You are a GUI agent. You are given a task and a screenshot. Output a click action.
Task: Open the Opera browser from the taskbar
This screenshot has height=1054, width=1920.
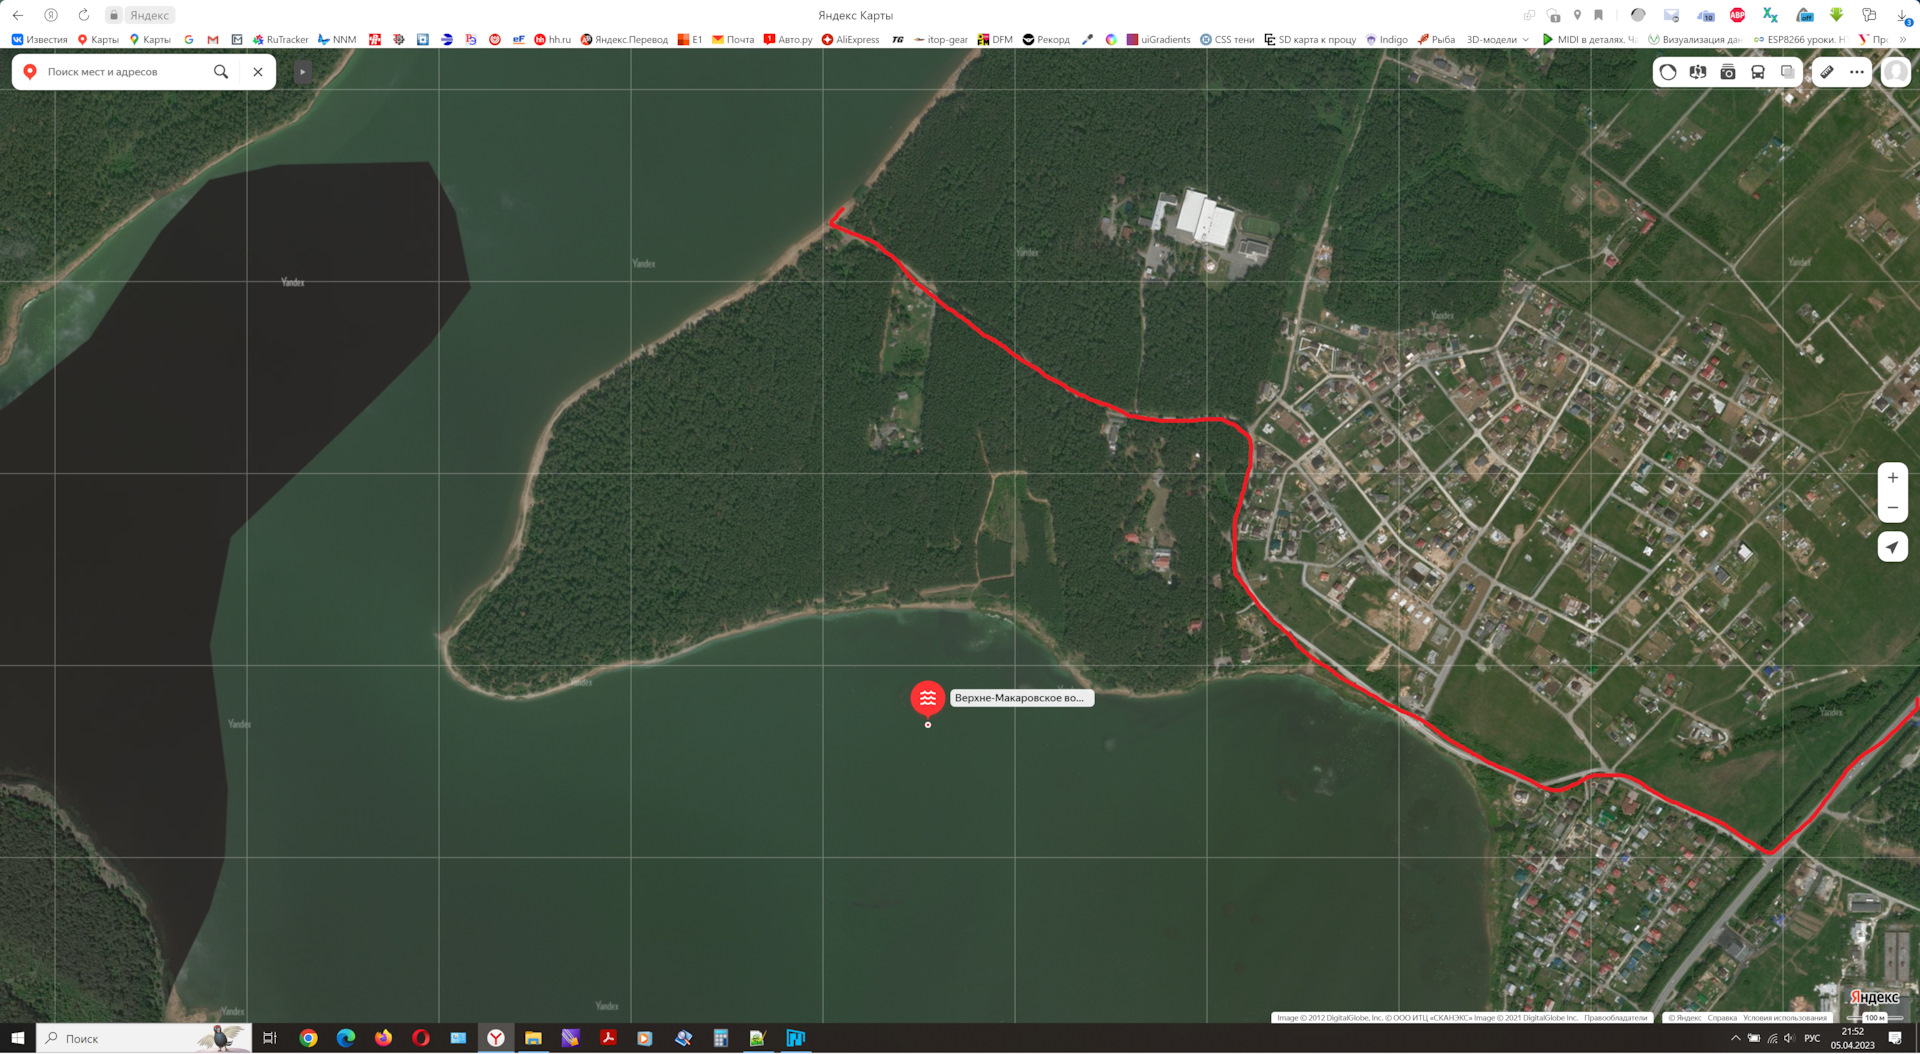[x=421, y=1038]
